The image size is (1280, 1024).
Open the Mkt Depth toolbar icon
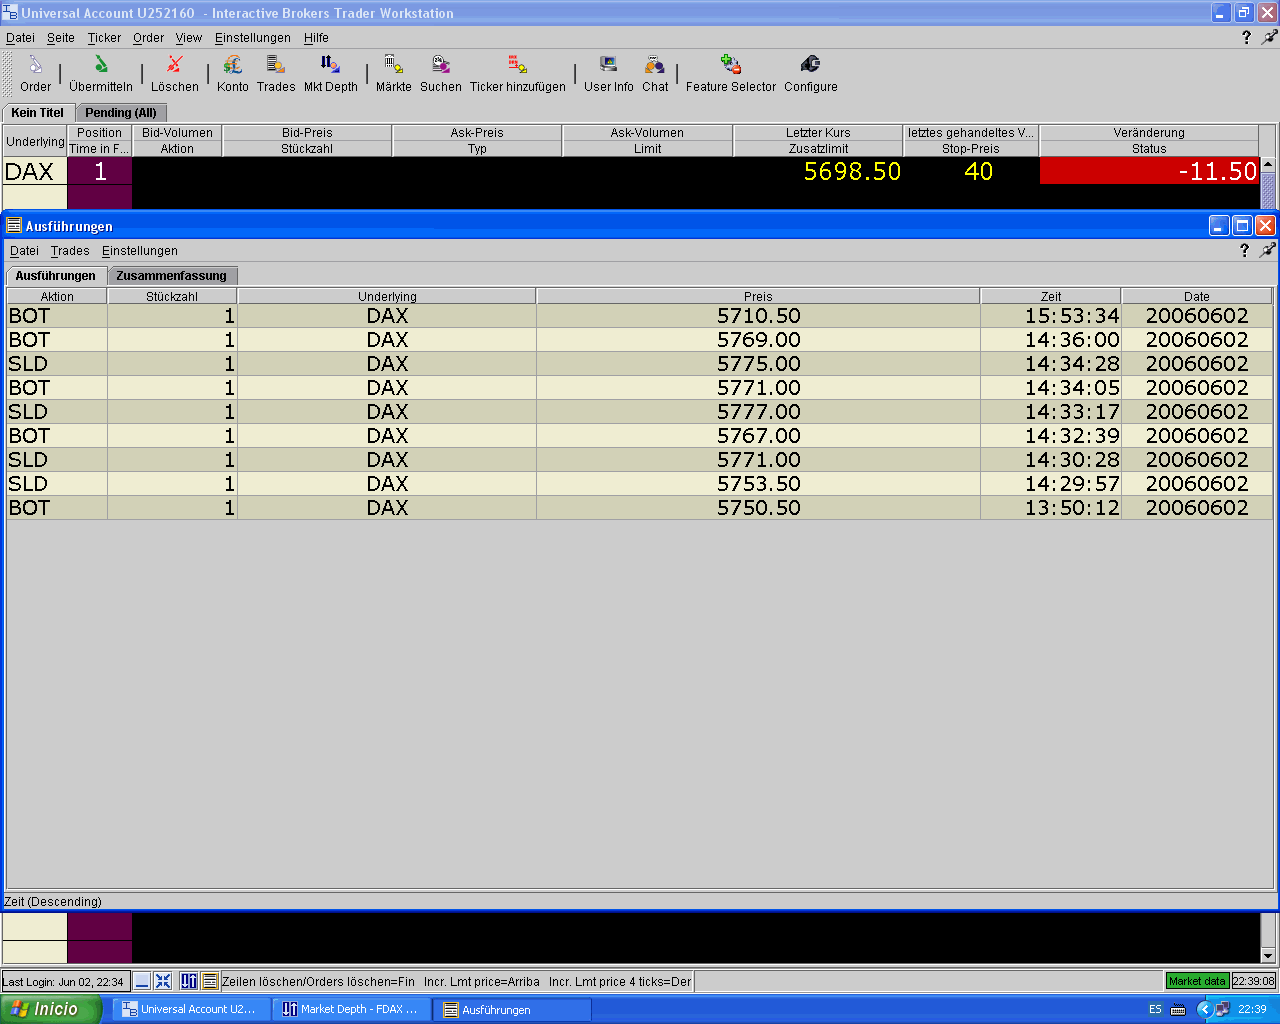(331, 65)
